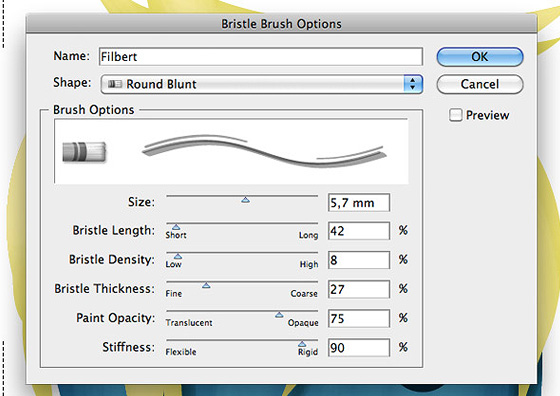This screenshot has height=396, width=560.
Task: Click the Translucent label on Paint Opacity slider
Action: [x=189, y=322]
